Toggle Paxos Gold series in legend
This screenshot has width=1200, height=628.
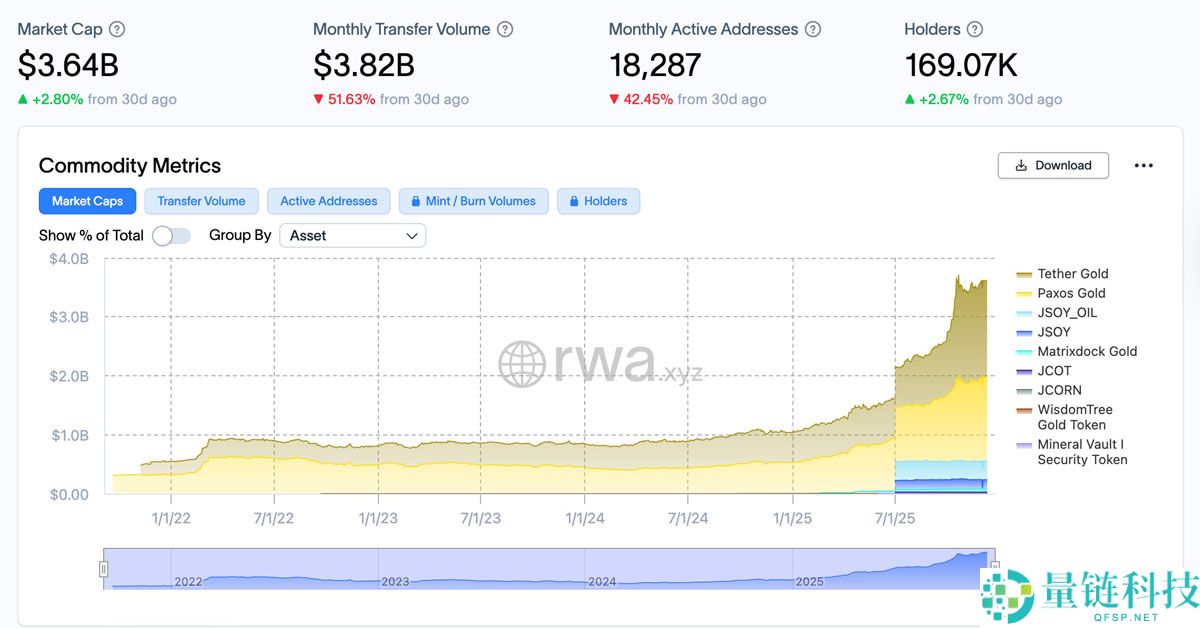(x=1071, y=293)
